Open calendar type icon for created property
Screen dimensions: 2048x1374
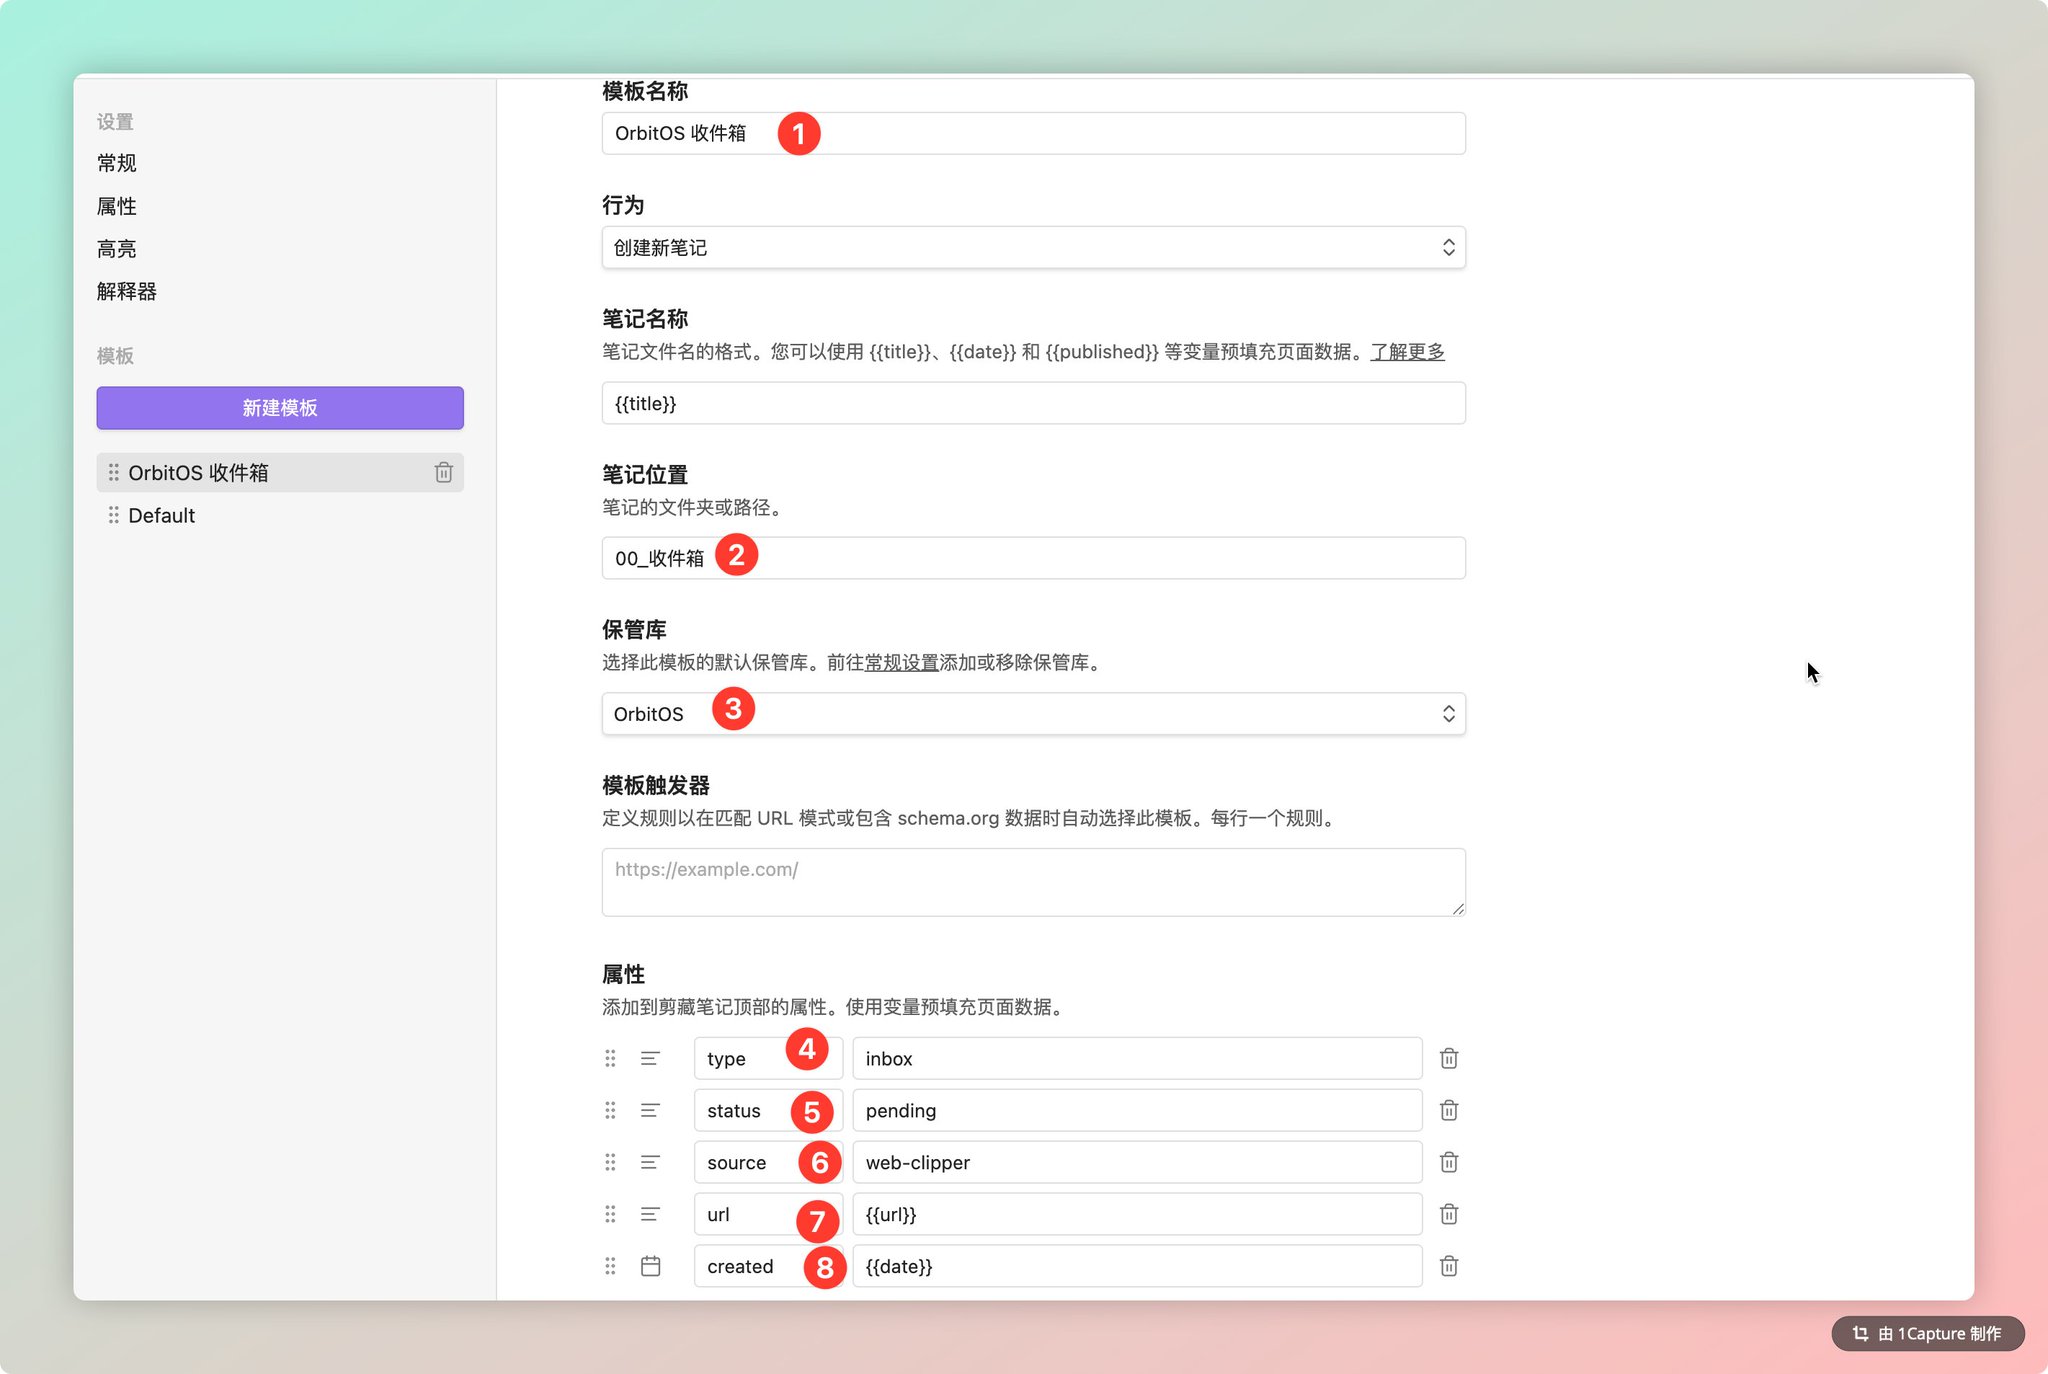coord(650,1266)
